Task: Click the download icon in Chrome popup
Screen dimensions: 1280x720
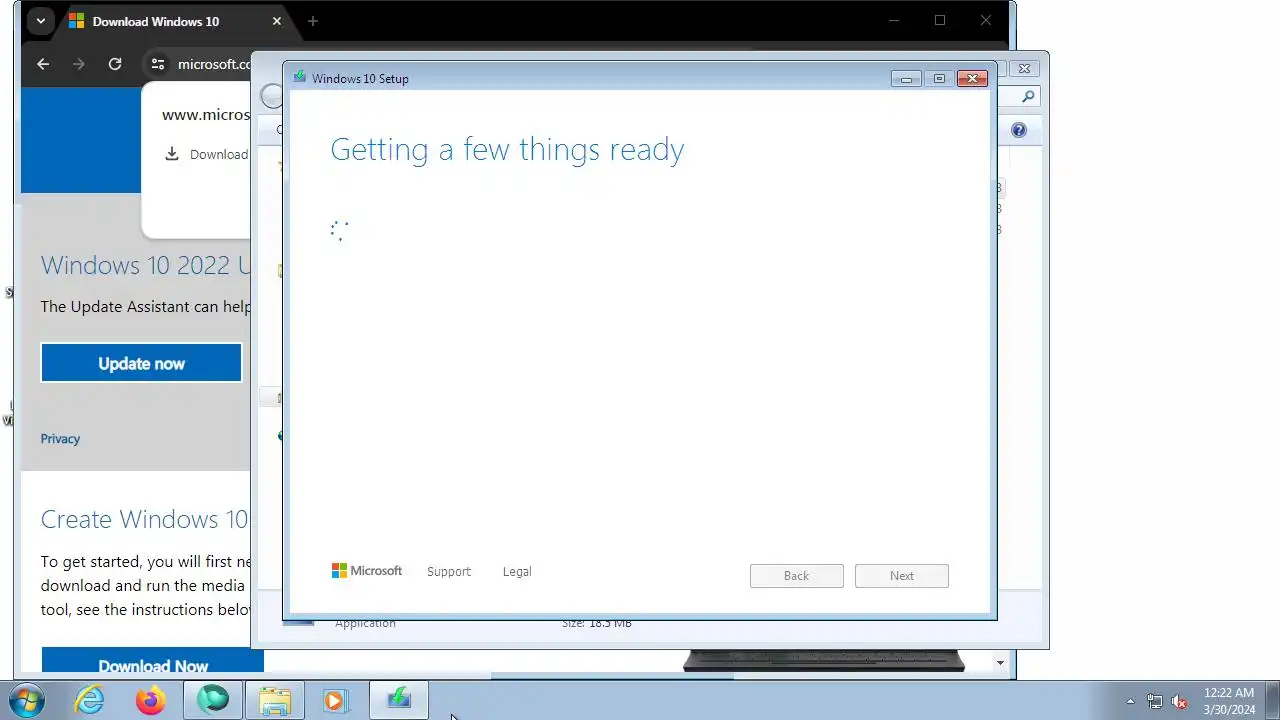Action: pos(172,154)
